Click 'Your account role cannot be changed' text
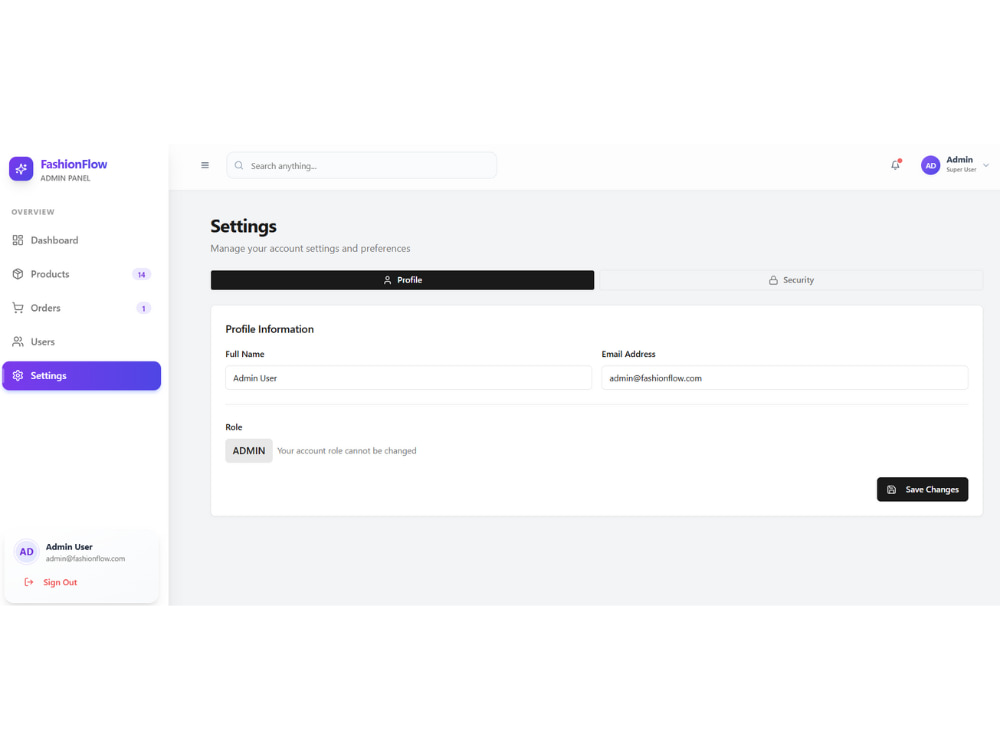Viewport: 1000px width, 750px height. 346,451
